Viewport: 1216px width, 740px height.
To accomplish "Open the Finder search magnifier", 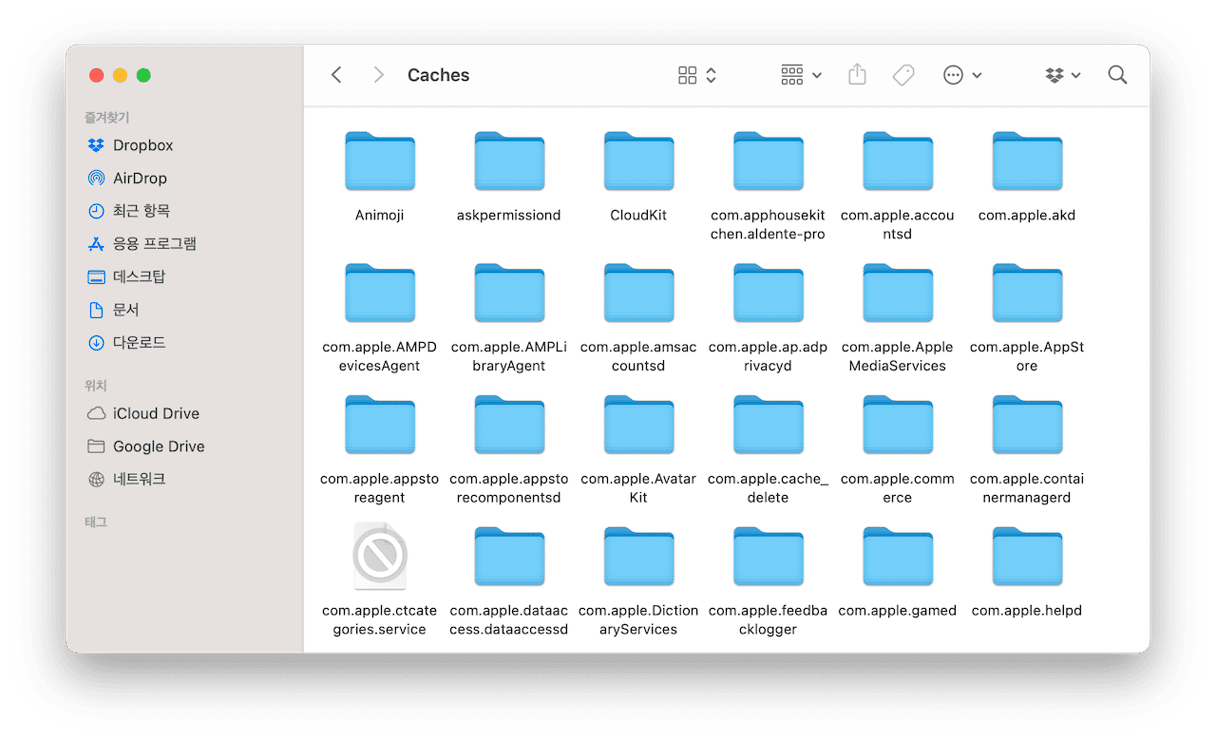I will click(1117, 75).
